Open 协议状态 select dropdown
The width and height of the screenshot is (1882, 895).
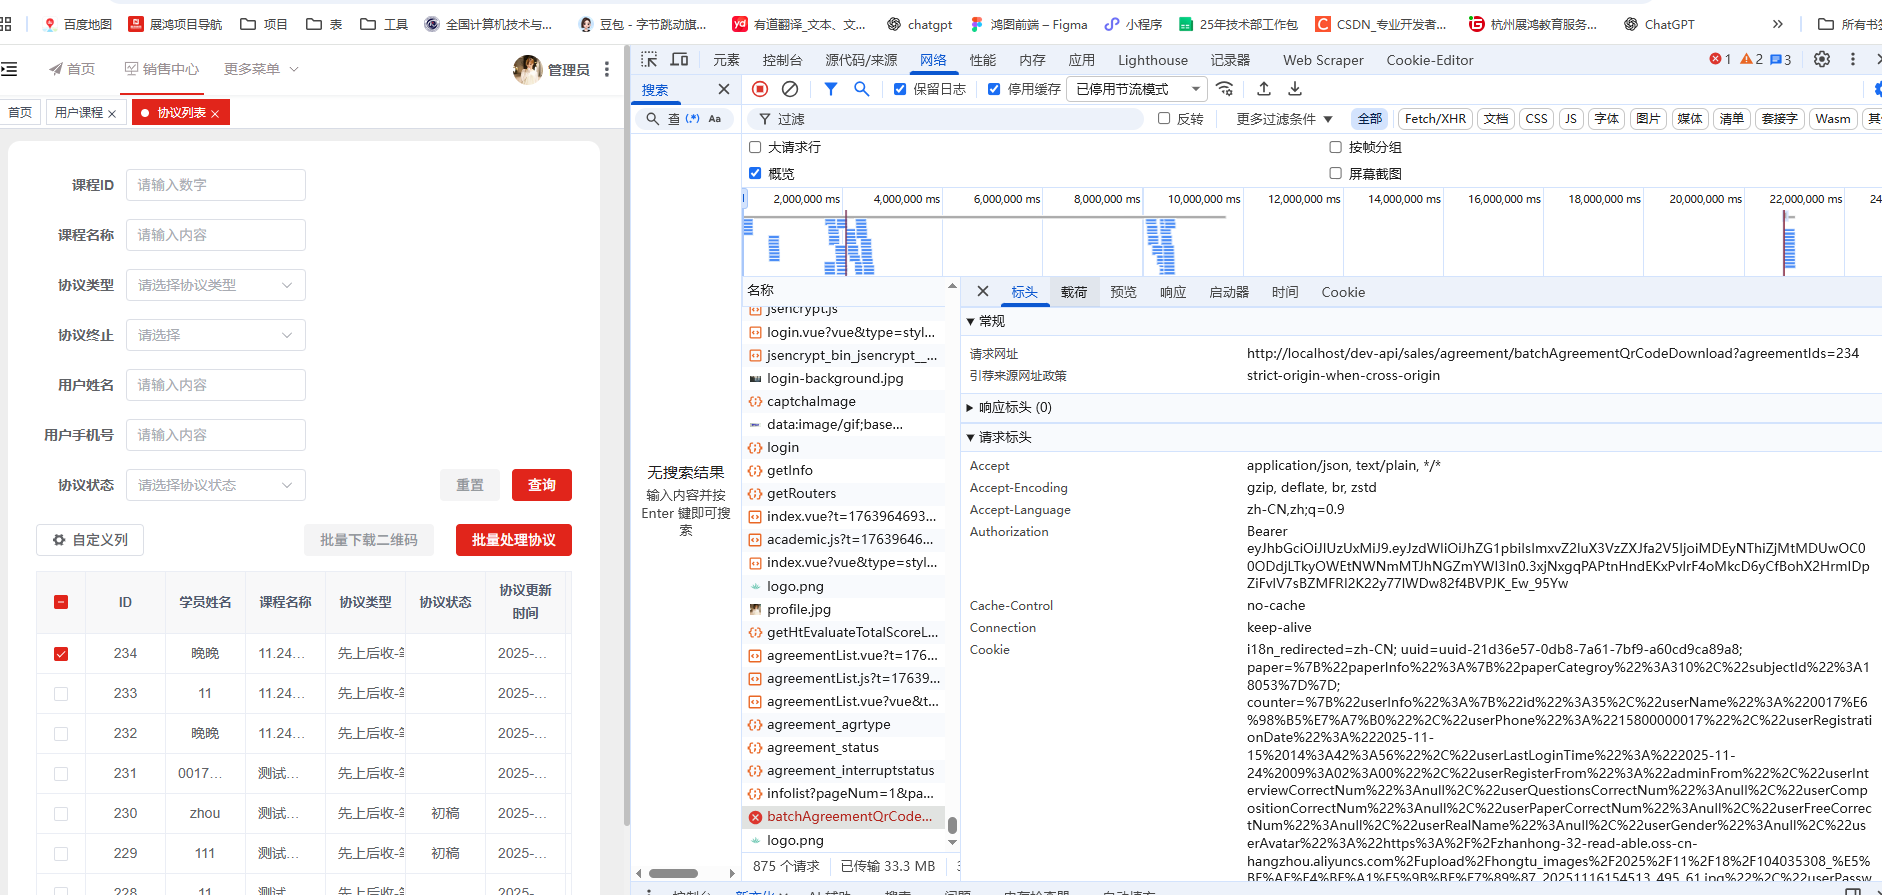pyautogui.click(x=216, y=485)
